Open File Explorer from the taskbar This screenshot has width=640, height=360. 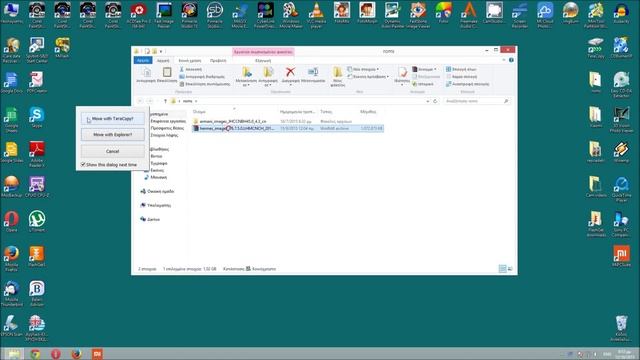[x=13, y=353]
